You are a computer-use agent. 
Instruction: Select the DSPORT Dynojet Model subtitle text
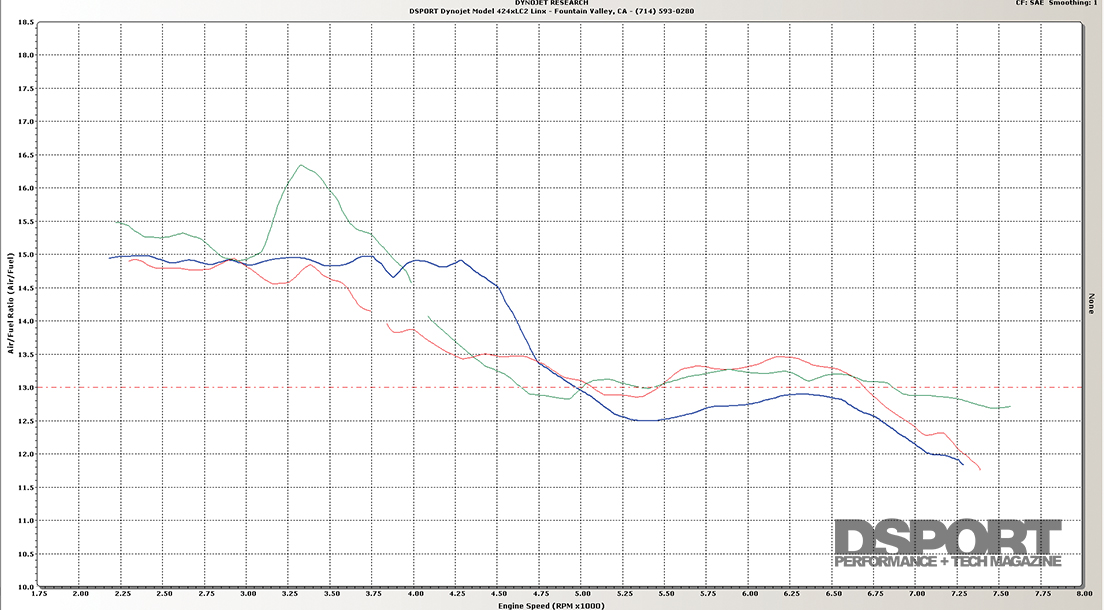click(x=551, y=11)
